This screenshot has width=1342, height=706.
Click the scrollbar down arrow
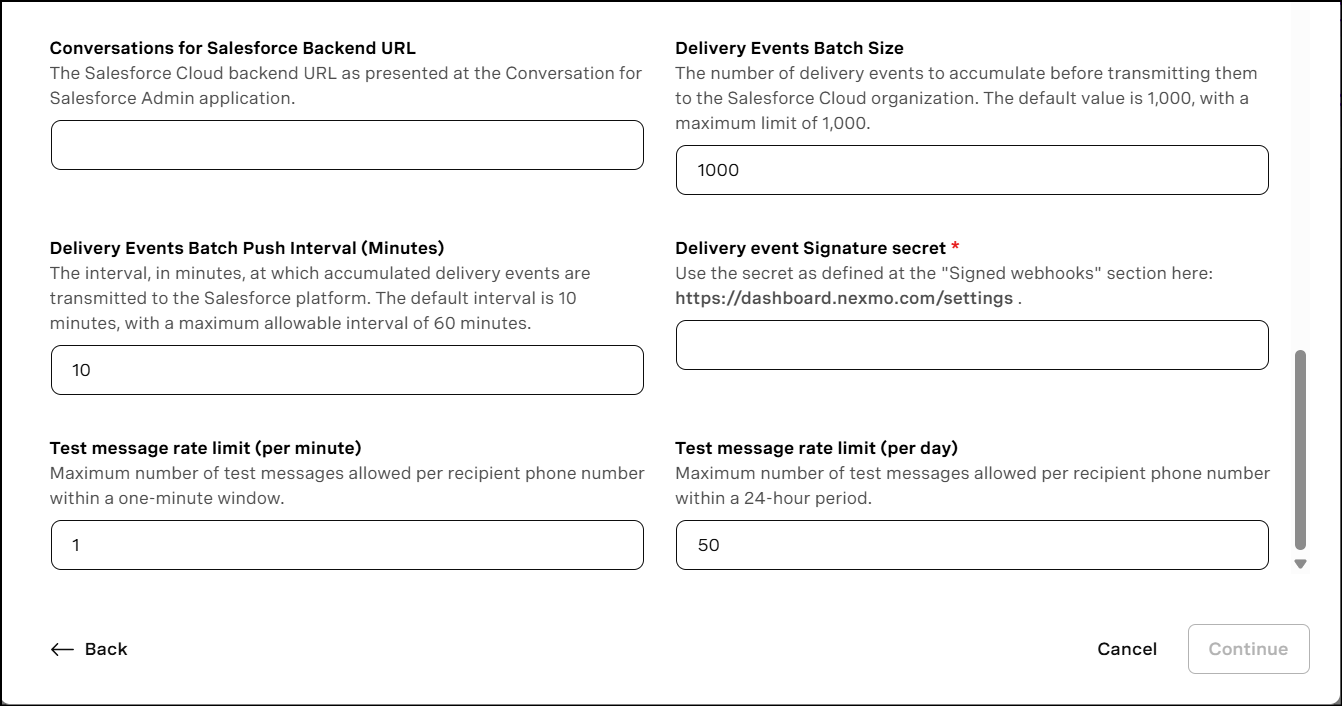point(1300,564)
